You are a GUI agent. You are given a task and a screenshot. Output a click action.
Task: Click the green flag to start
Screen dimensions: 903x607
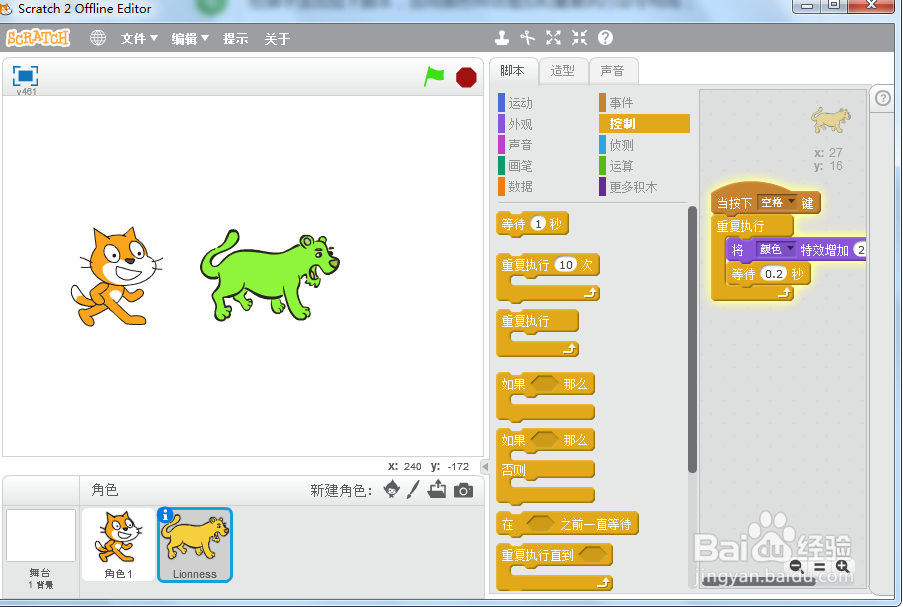(434, 77)
